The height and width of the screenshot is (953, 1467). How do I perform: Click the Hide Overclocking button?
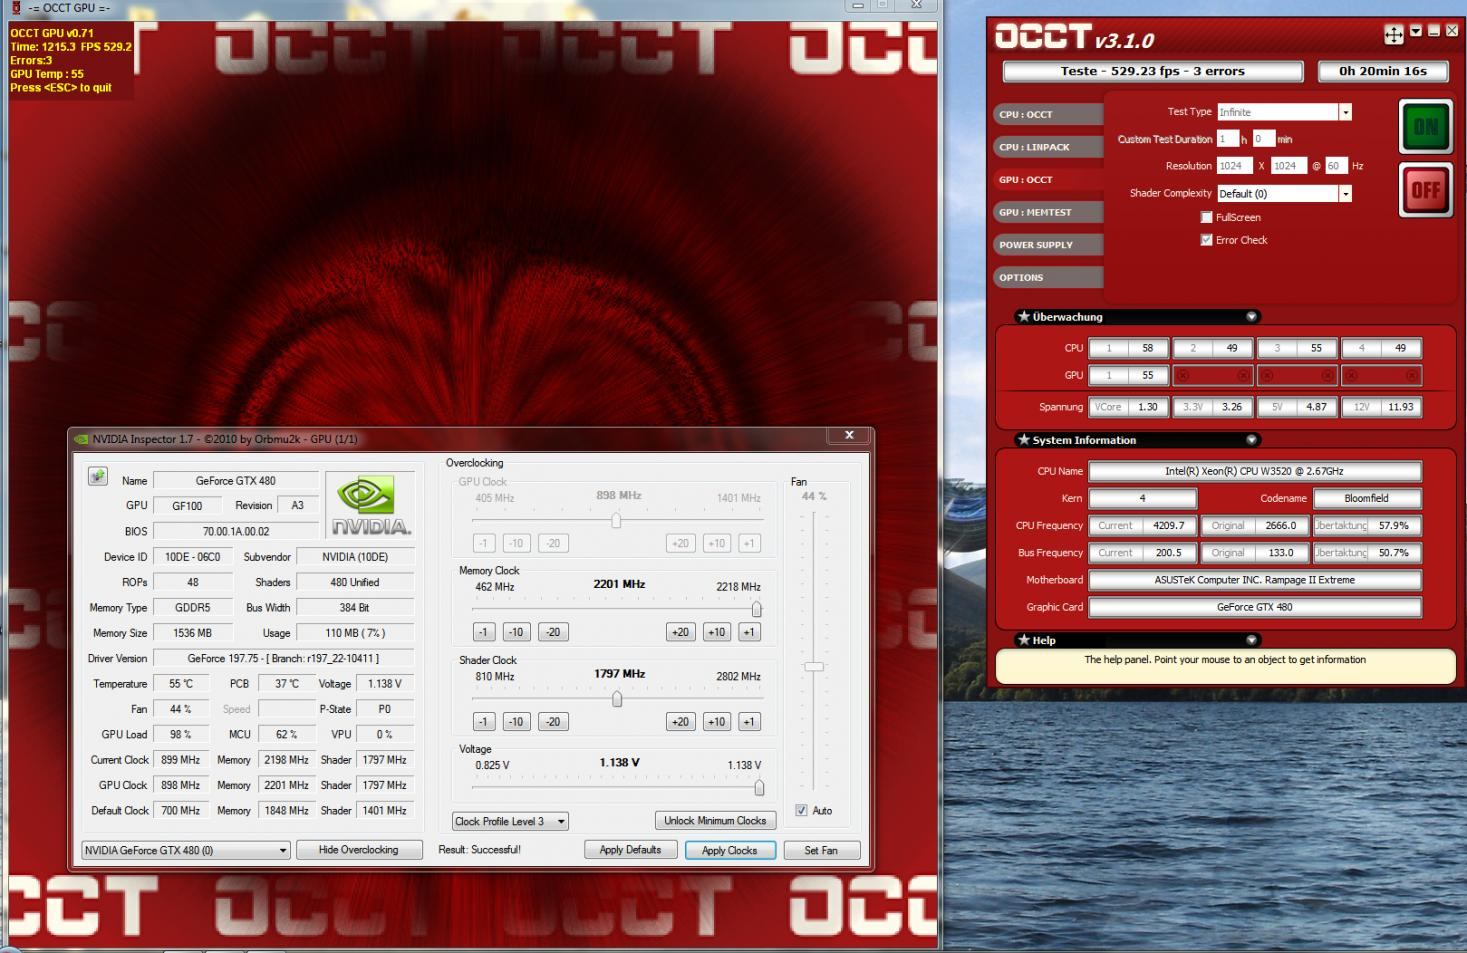358,850
